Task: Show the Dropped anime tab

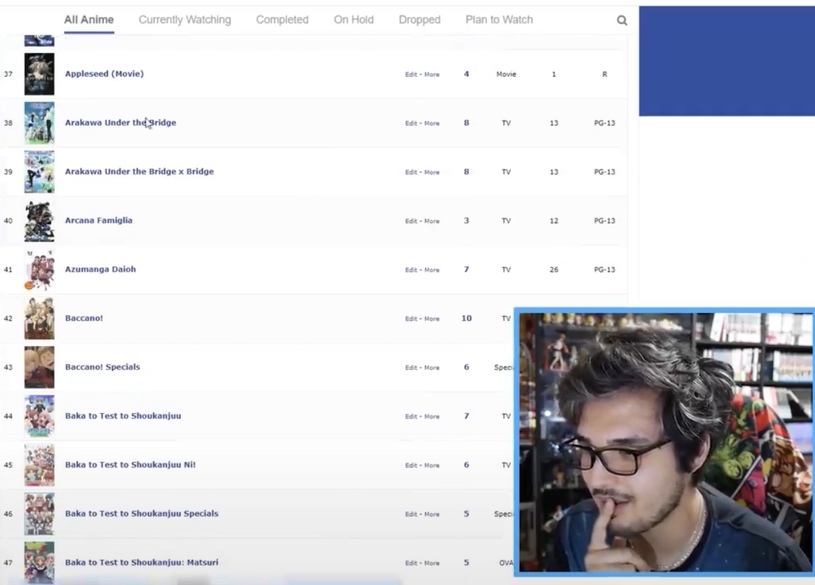Action: coord(419,20)
